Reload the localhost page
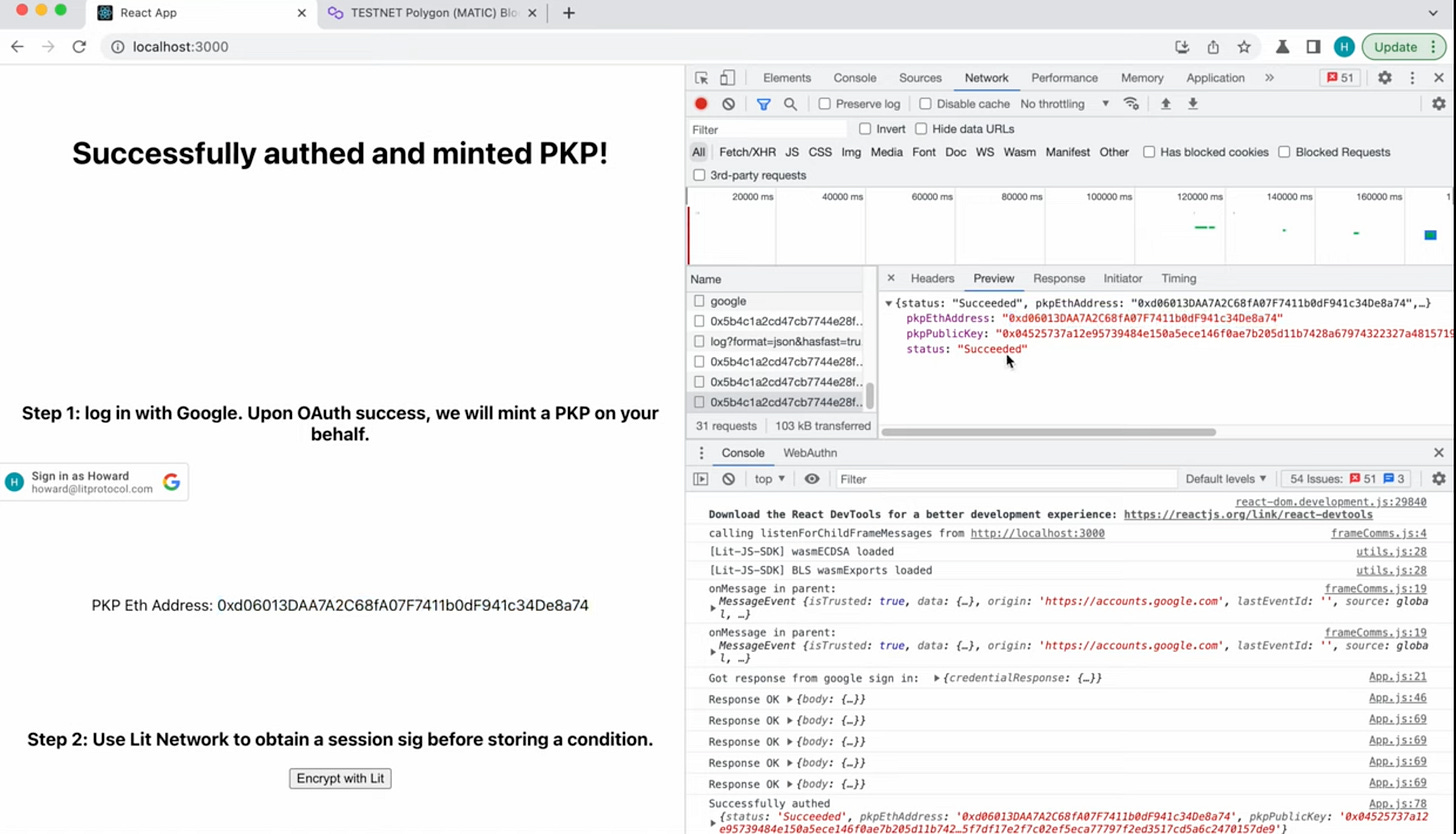The image size is (1456, 834). pos(79,47)
